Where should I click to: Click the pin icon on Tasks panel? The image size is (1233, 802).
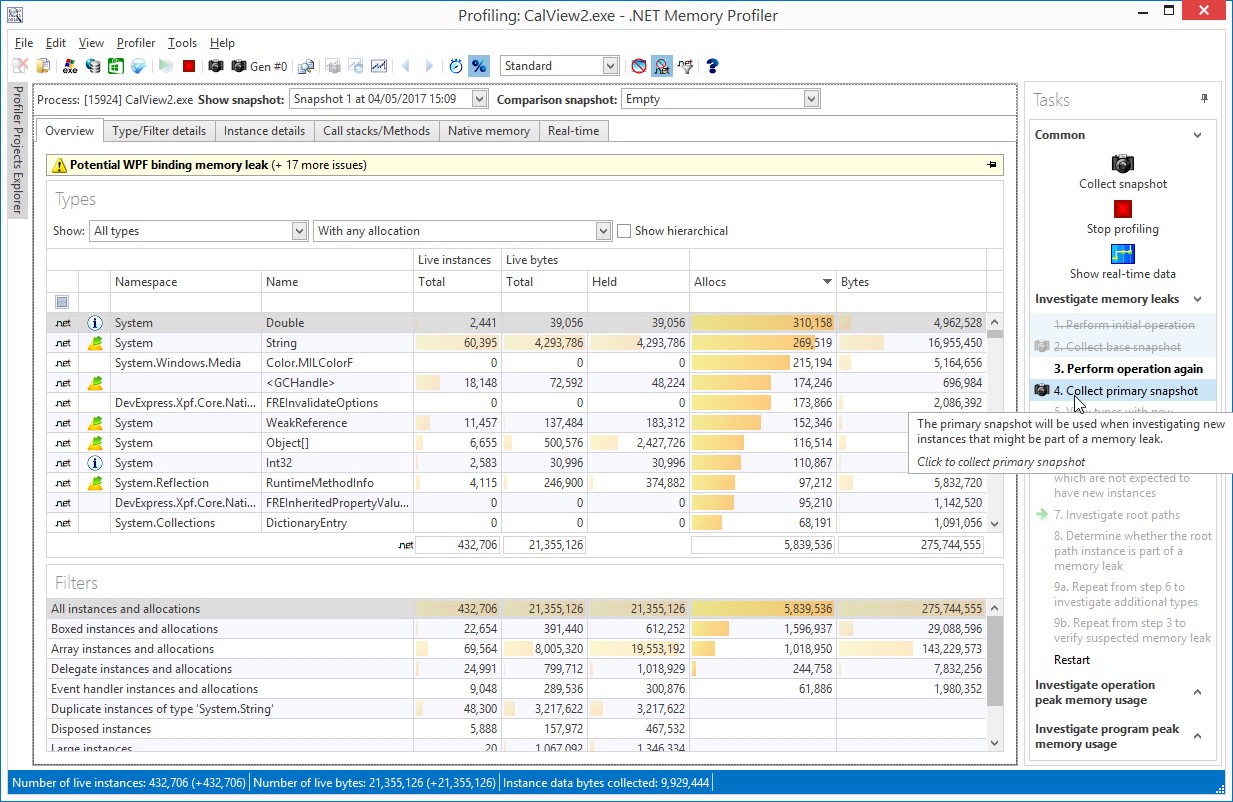pyautogui.click(x=1204, y=99)
